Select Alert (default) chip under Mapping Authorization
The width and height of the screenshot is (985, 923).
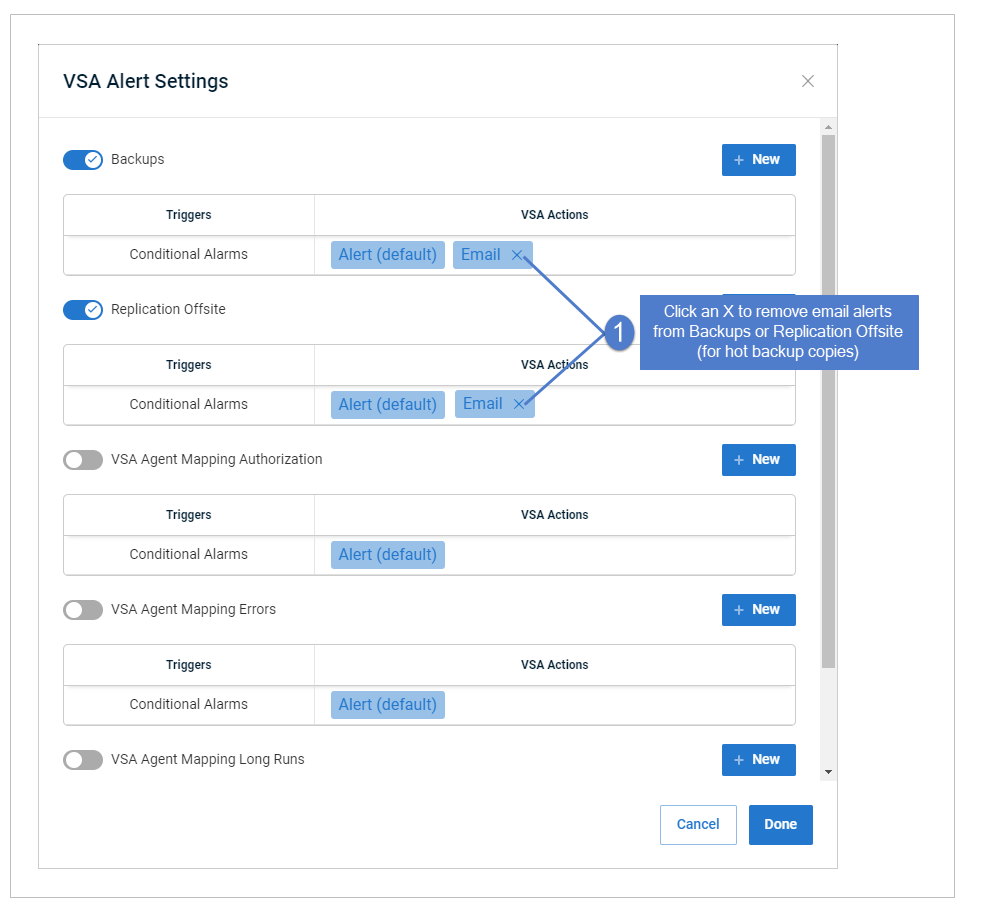click(x=388, y=555)
